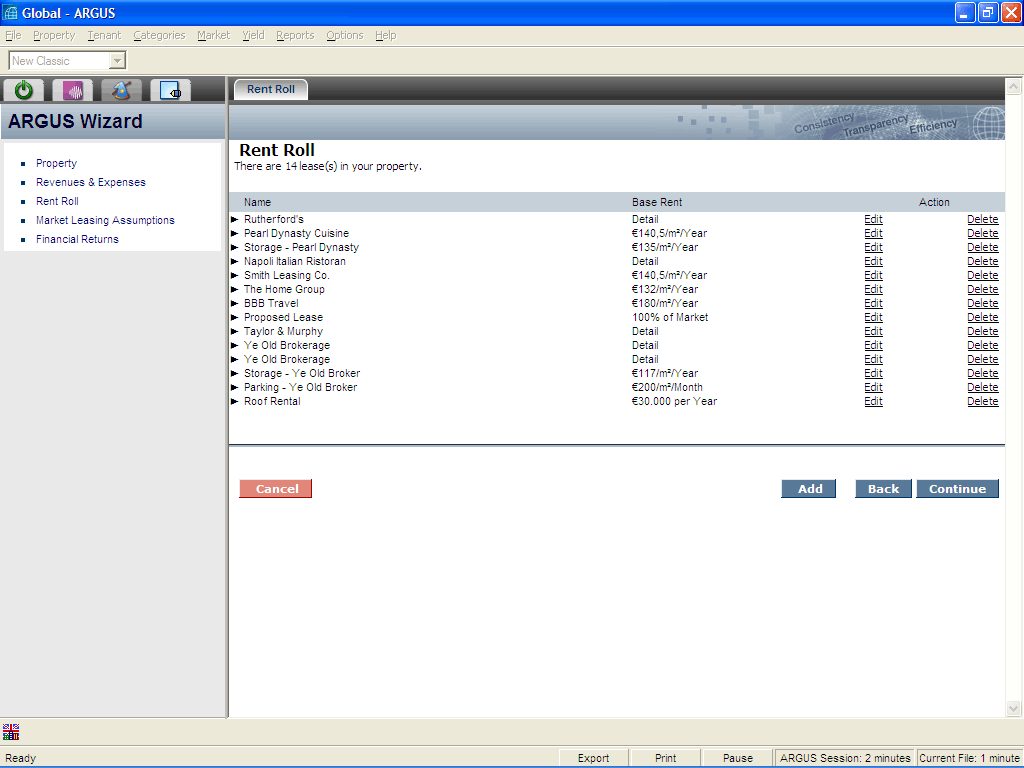Click the scrollbar down arrow
The width and height of the screenshot is (1024, 768).
point(1013,709)
